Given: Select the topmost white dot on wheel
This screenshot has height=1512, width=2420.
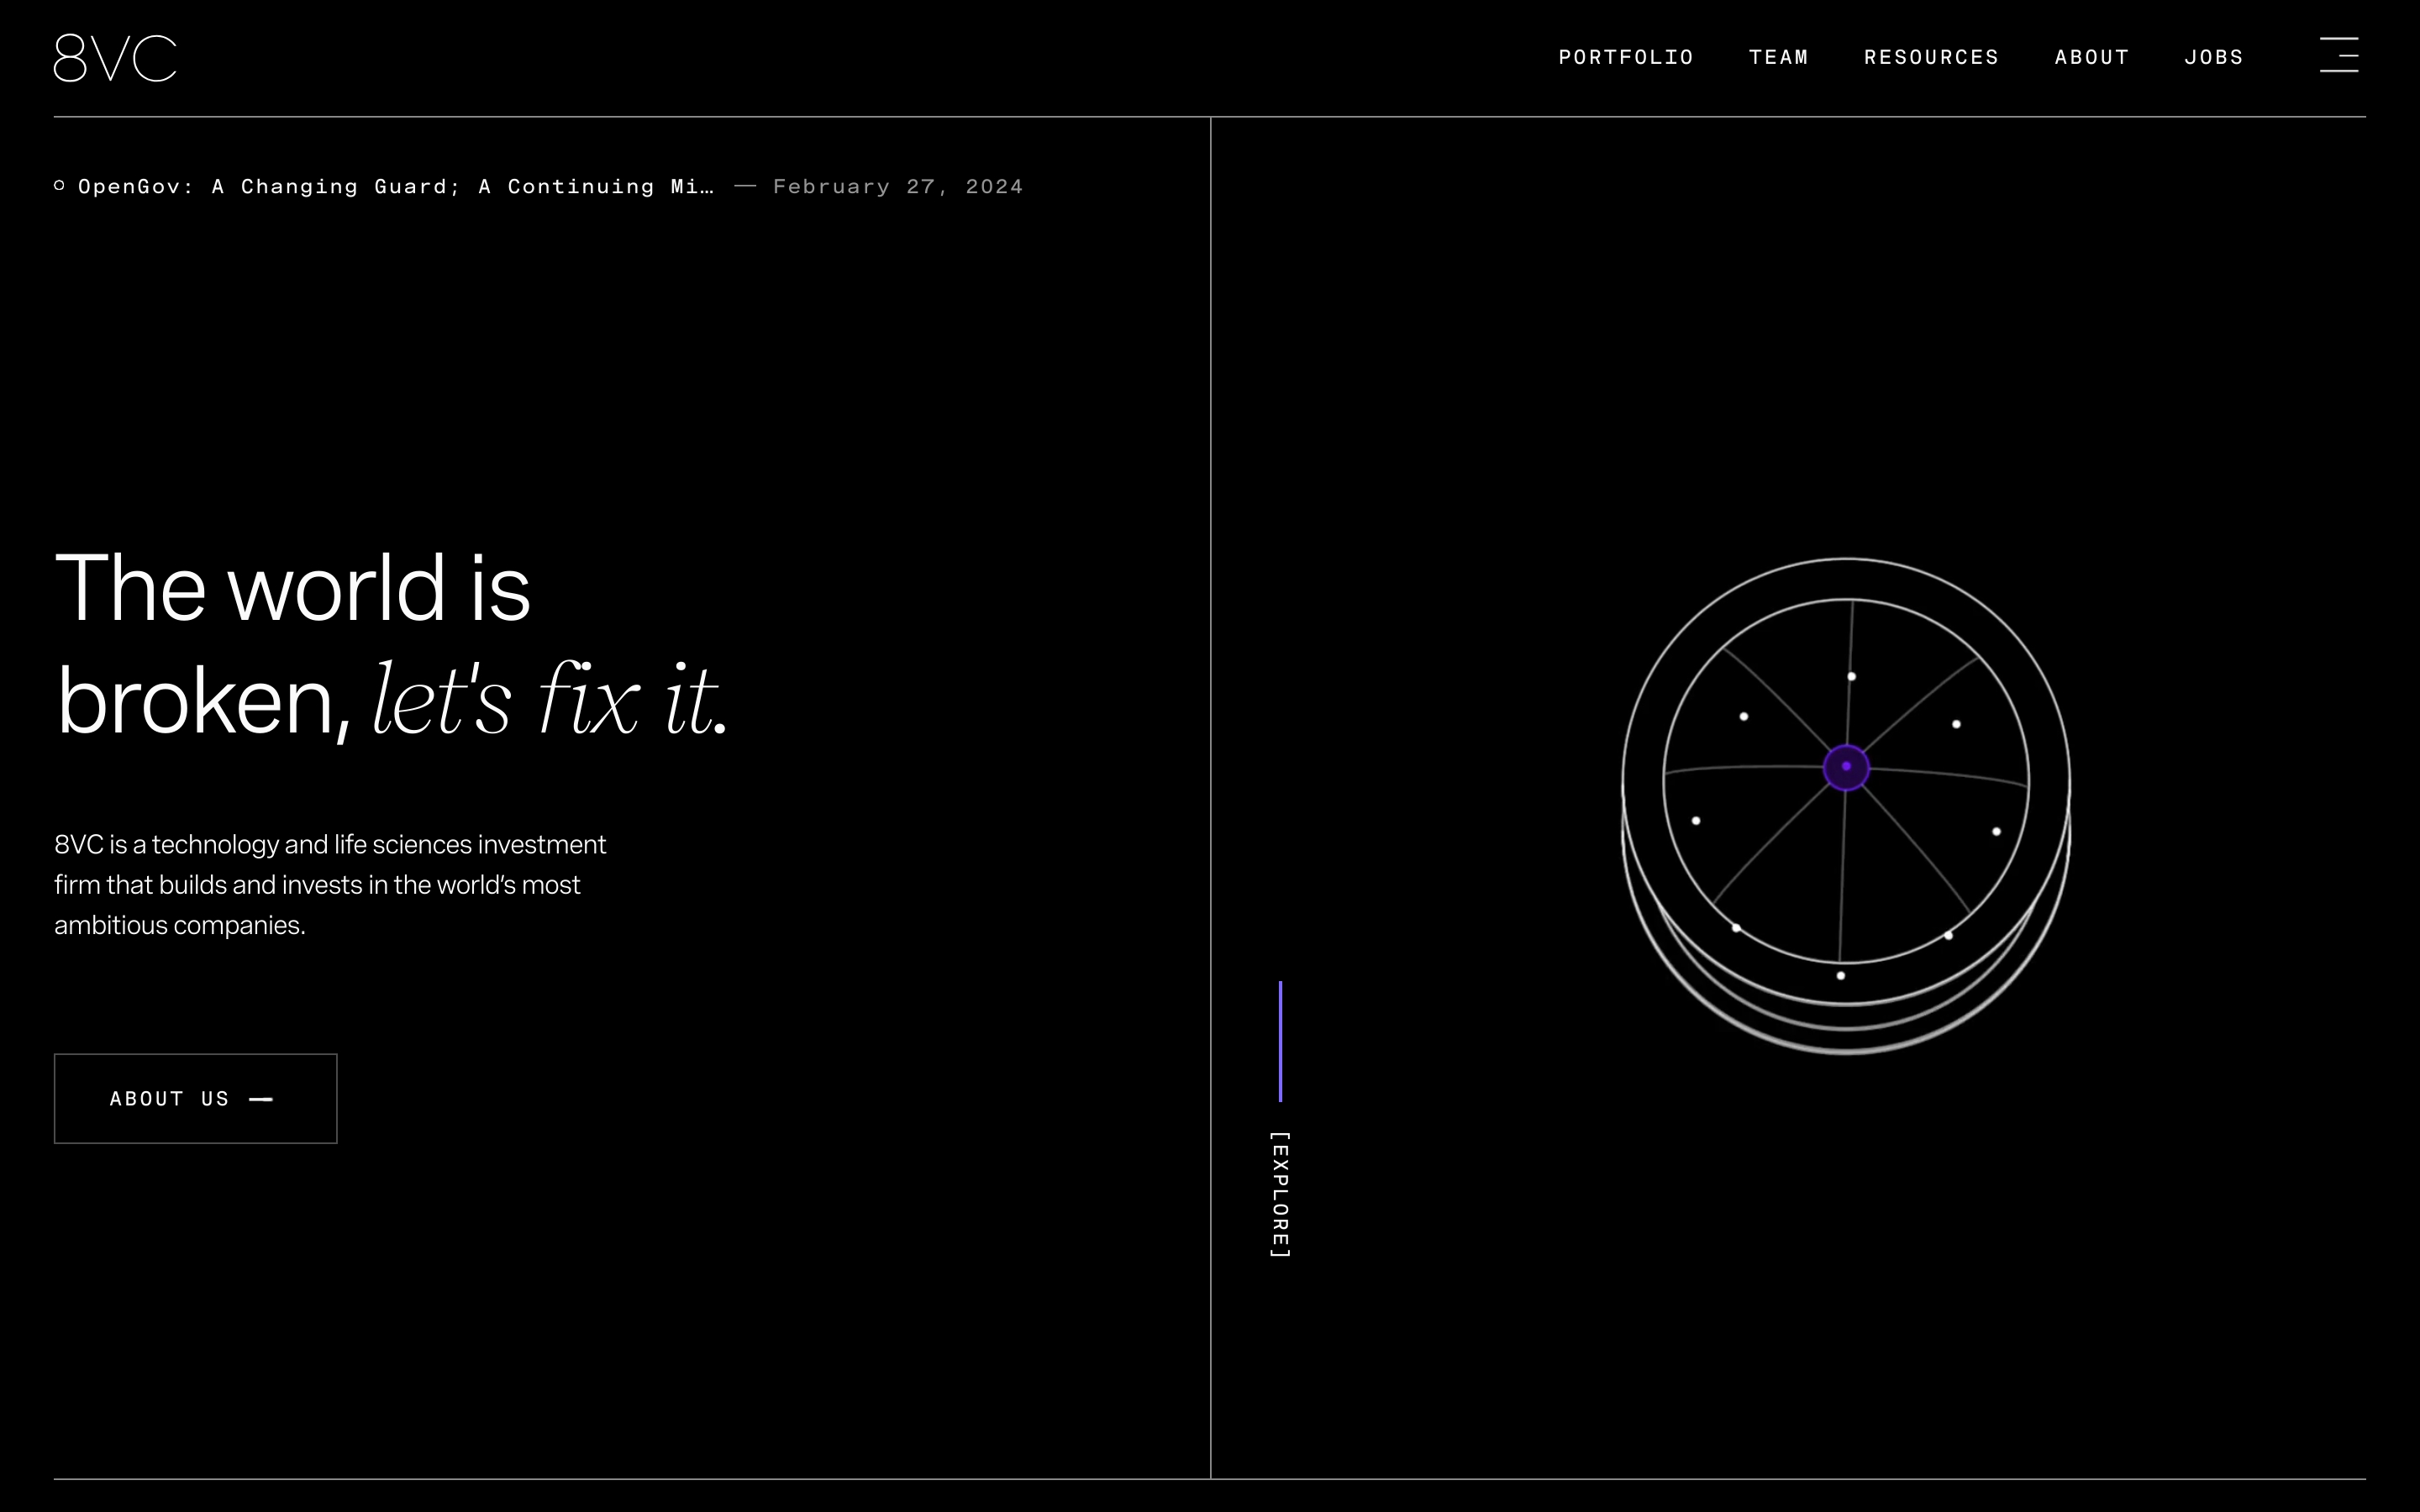Looking at the screenshot, I should click(1851, 677).
